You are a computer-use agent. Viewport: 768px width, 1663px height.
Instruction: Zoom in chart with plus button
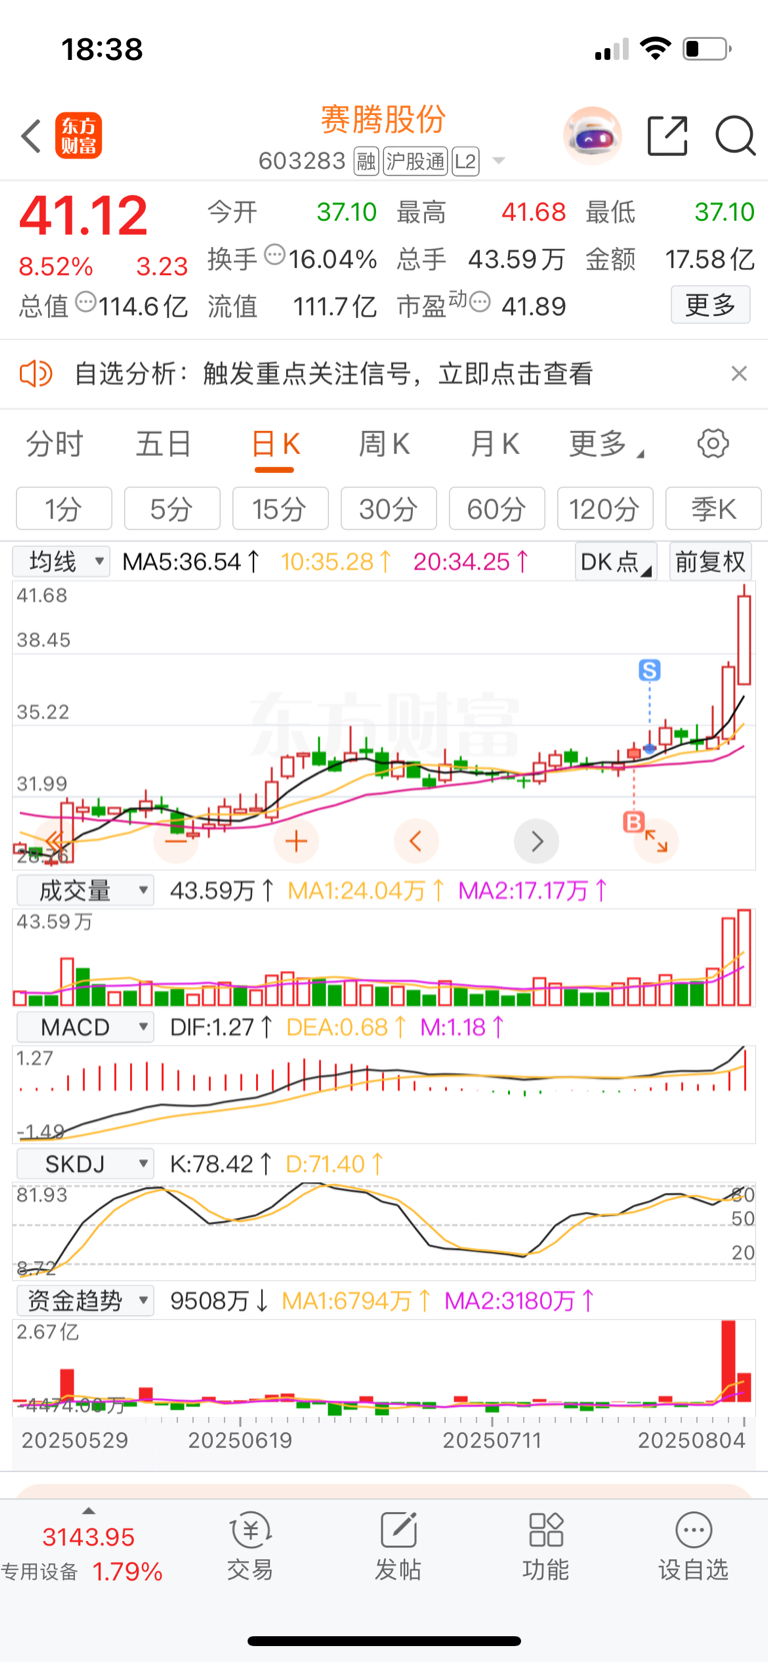coord(296,841)
